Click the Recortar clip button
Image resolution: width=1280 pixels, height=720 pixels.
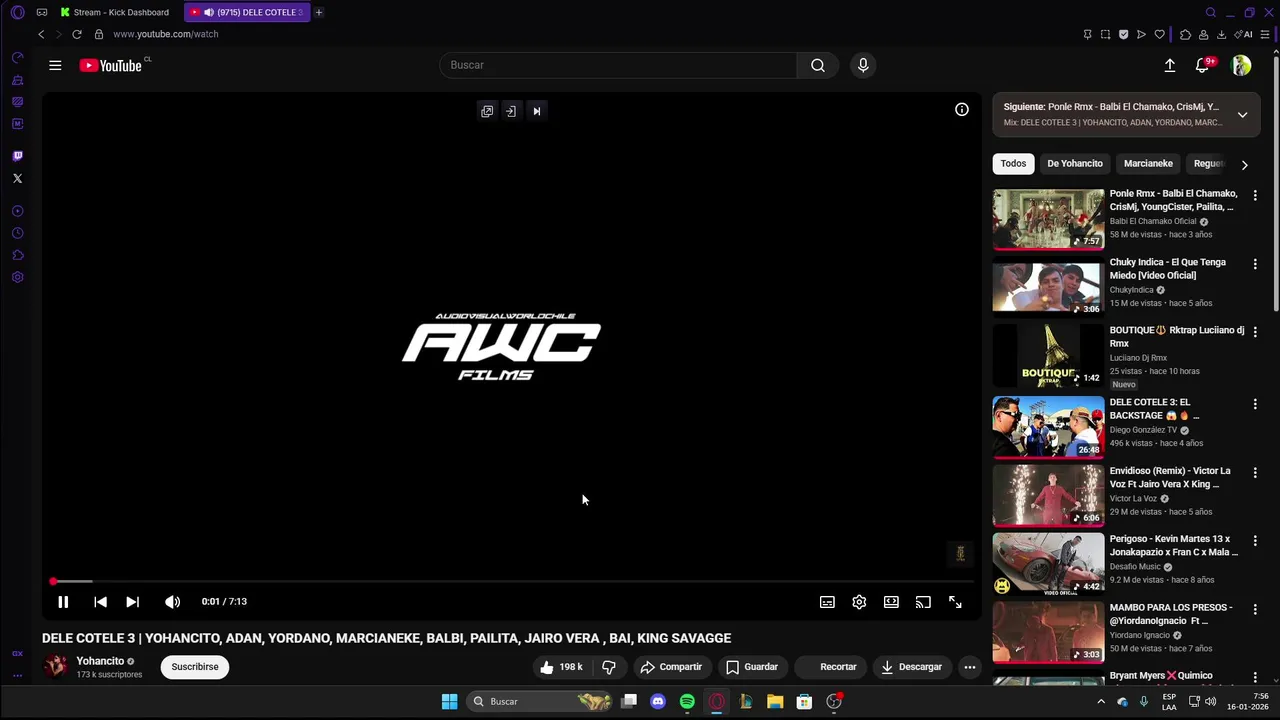point(829,667)
